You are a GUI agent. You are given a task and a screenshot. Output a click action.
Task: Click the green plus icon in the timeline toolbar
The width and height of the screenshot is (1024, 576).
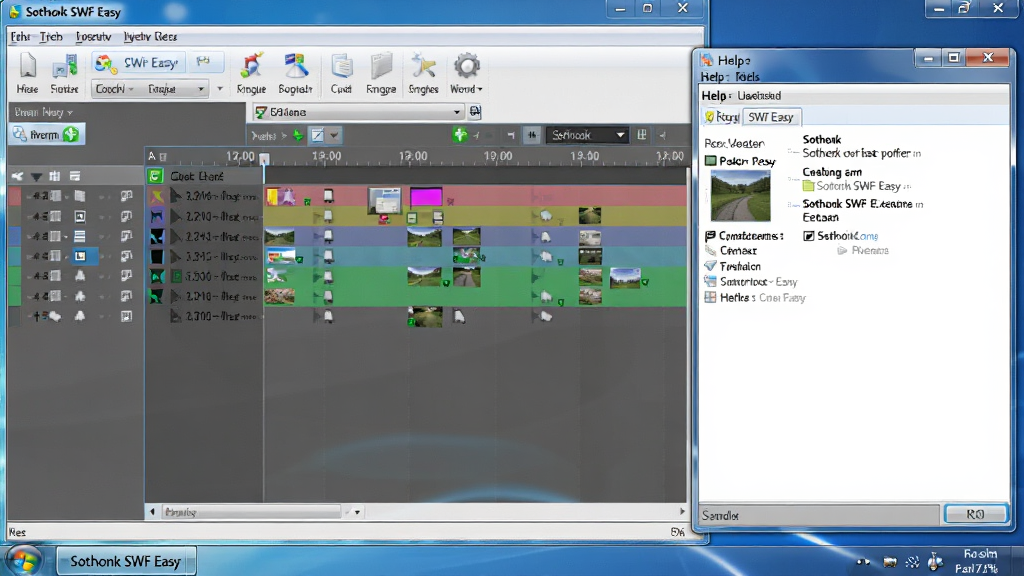[x=460, y=135]
